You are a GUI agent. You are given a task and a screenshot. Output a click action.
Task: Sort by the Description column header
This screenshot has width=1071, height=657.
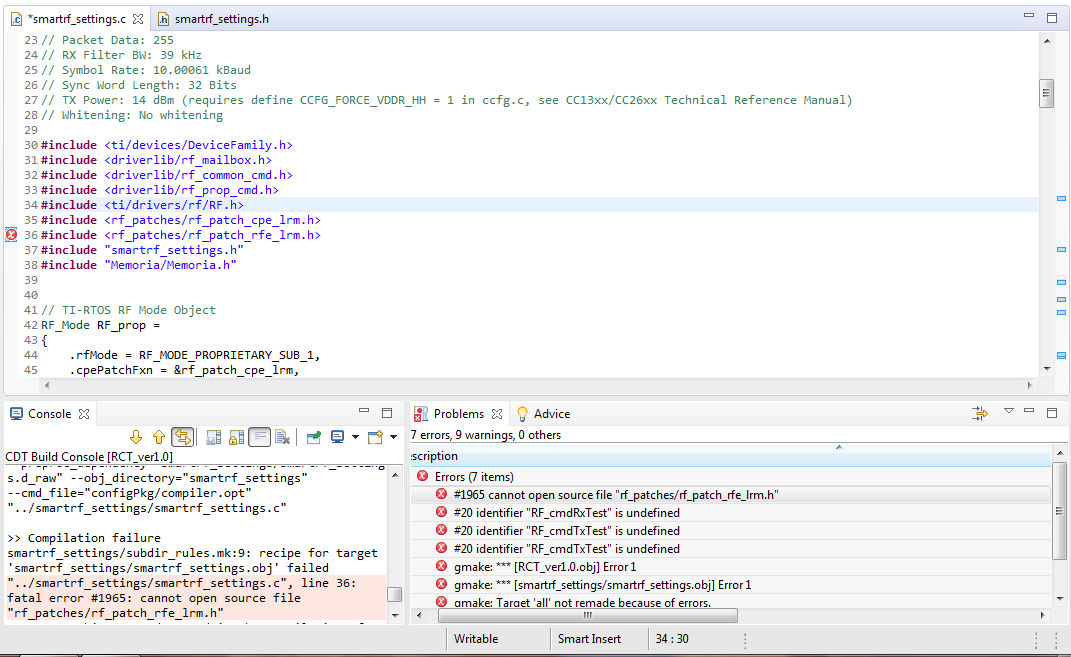click(x=732, y=456)
